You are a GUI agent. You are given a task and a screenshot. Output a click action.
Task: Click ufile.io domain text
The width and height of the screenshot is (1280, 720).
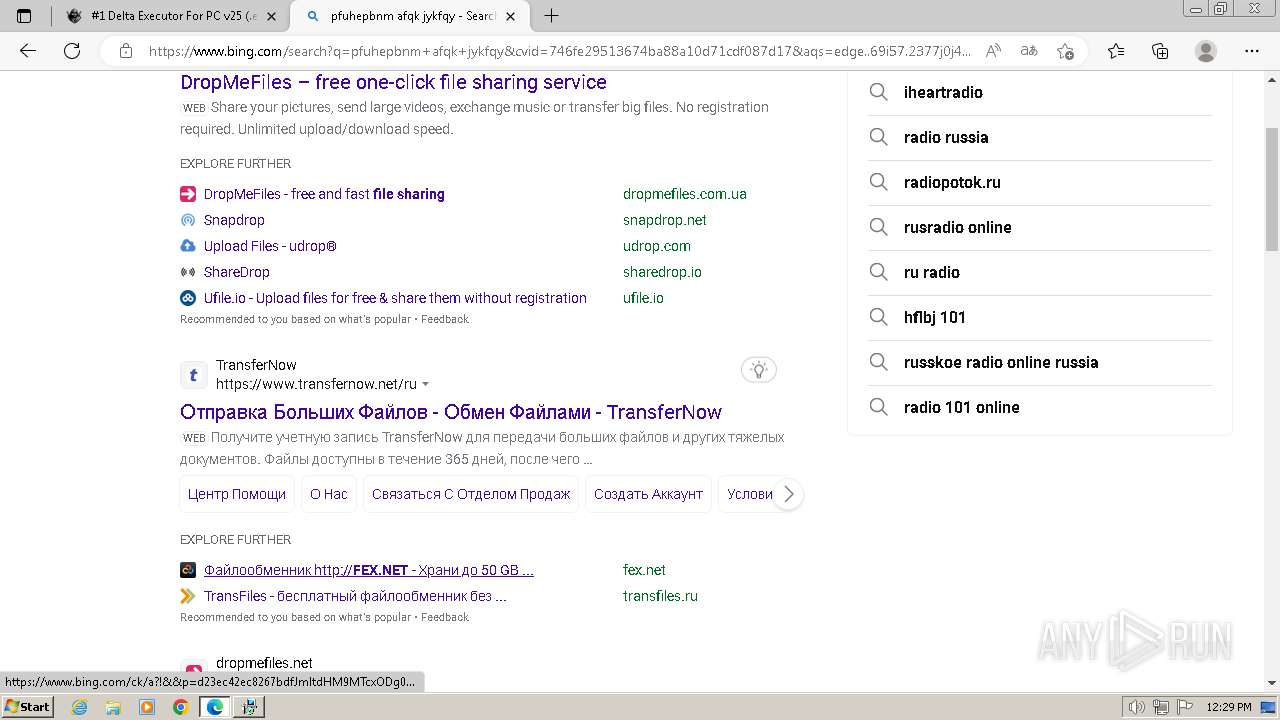(x=643, y=298)
